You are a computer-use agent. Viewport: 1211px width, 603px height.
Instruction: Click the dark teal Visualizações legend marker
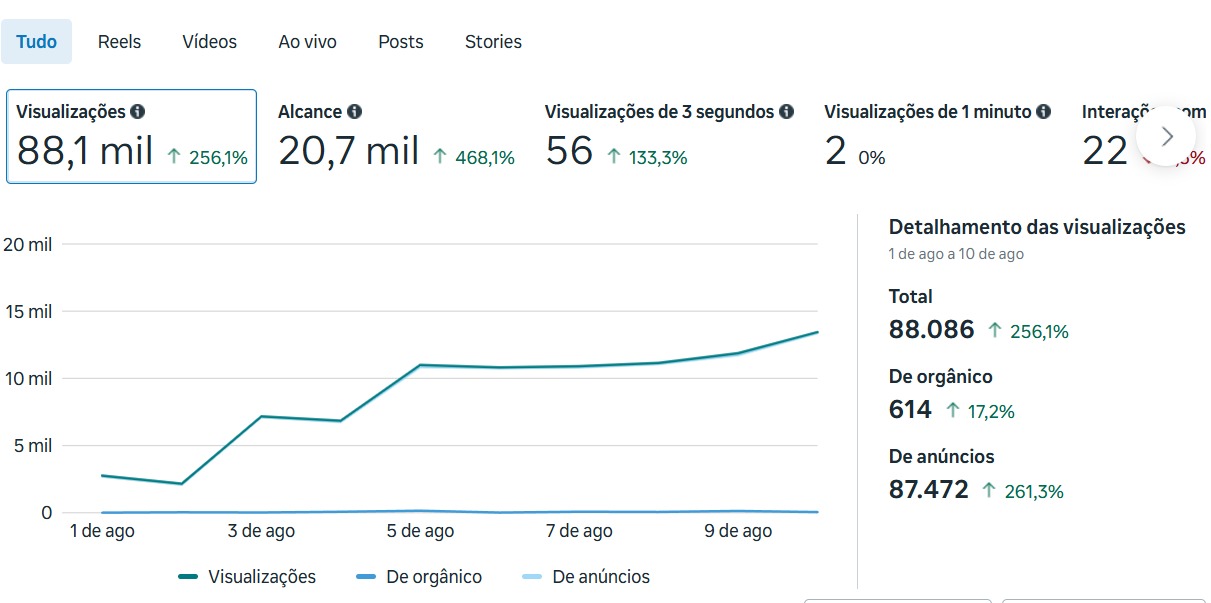pyautogui.click(x=188, y=577)
